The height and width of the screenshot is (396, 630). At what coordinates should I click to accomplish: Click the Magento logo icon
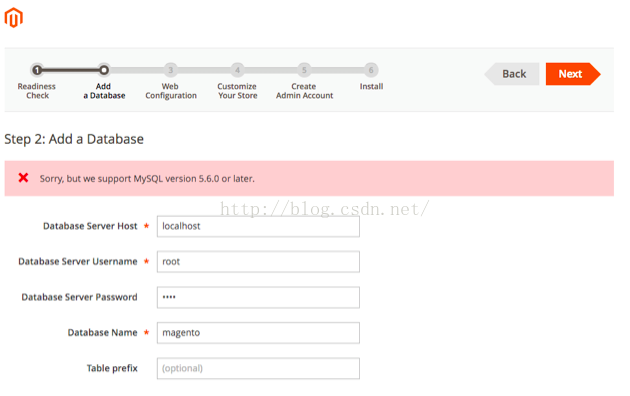(x=14, y=18)
